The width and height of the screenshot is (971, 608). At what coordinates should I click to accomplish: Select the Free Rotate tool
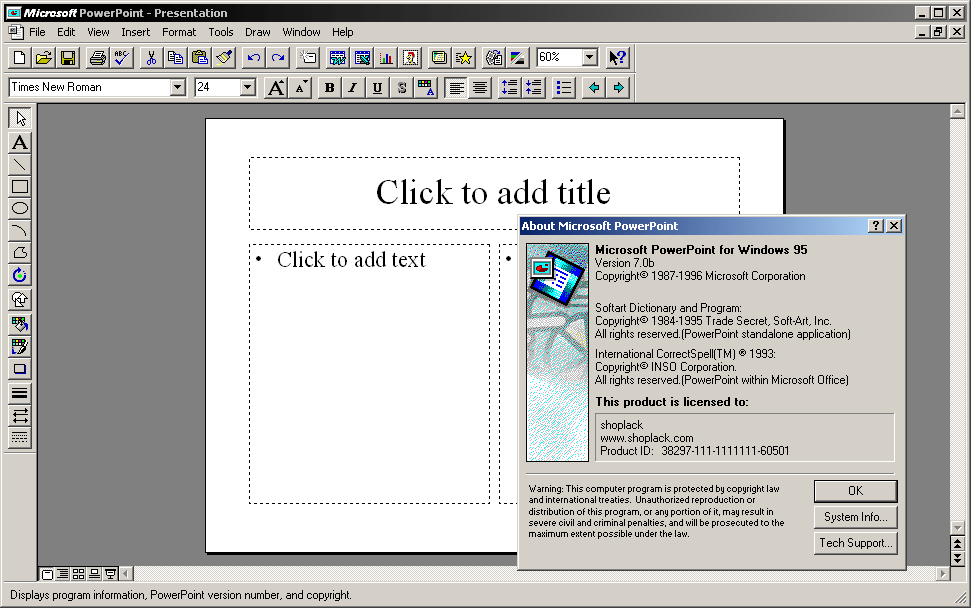point(20,275)
